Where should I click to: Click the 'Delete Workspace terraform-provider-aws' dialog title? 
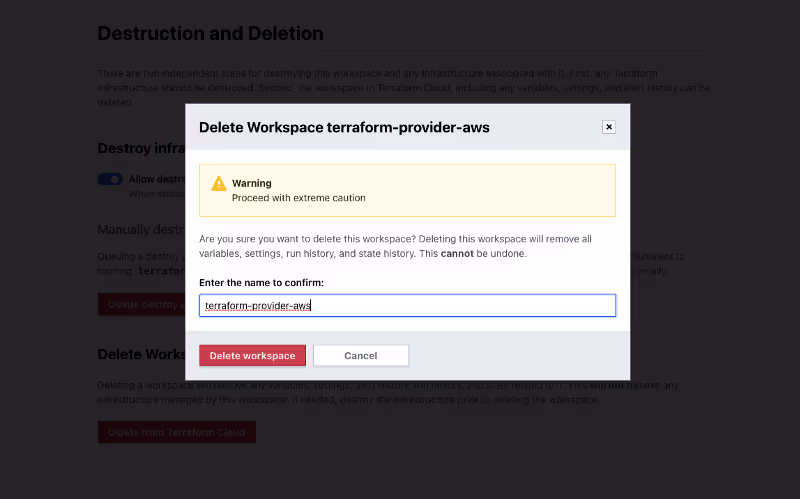(x=344, y=128)
